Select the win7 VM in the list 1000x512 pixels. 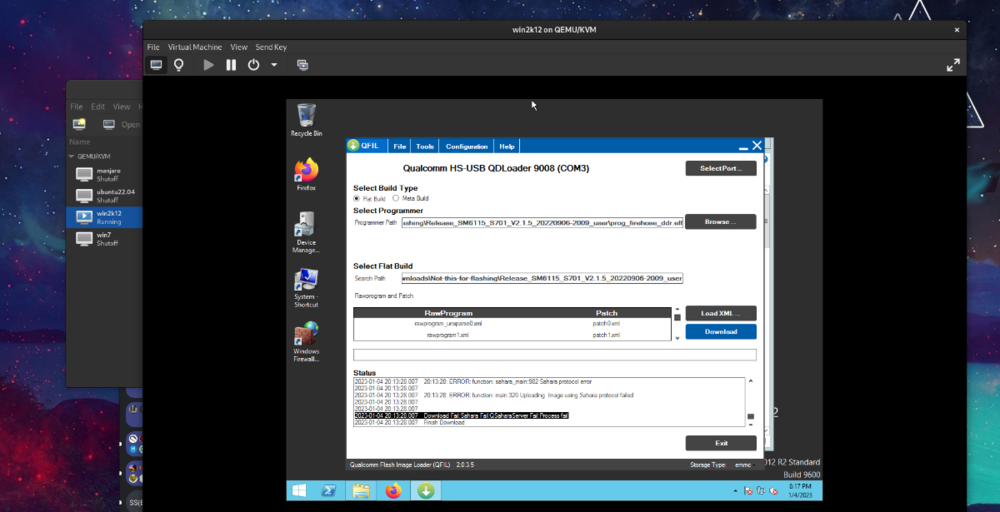tap(105, 238)
